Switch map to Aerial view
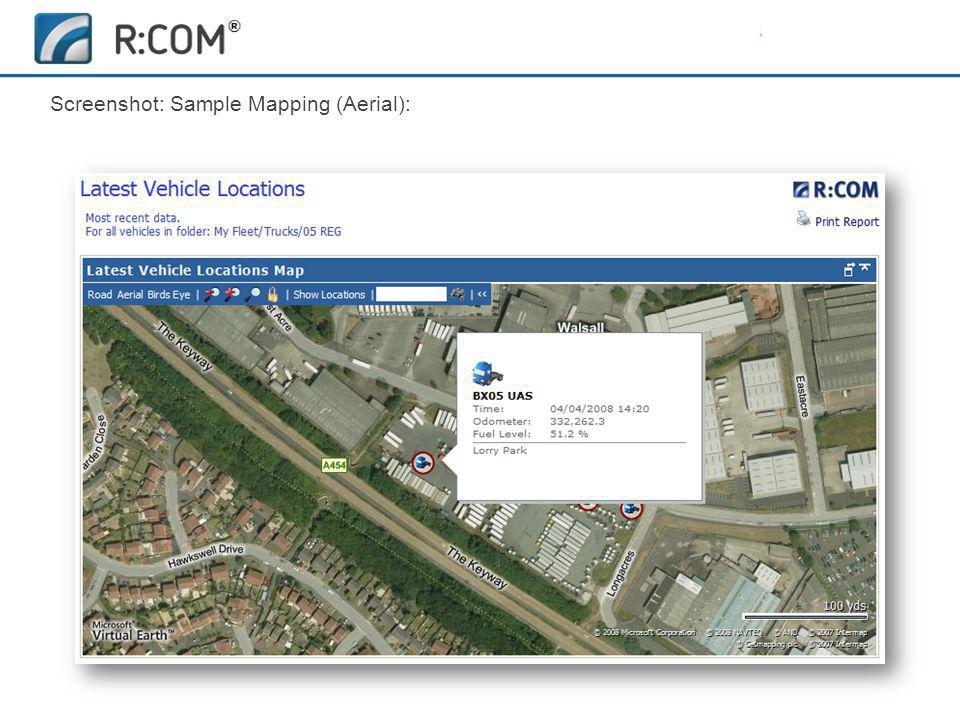This screenshot has height=720, width=960. click(x=130, y=294)
